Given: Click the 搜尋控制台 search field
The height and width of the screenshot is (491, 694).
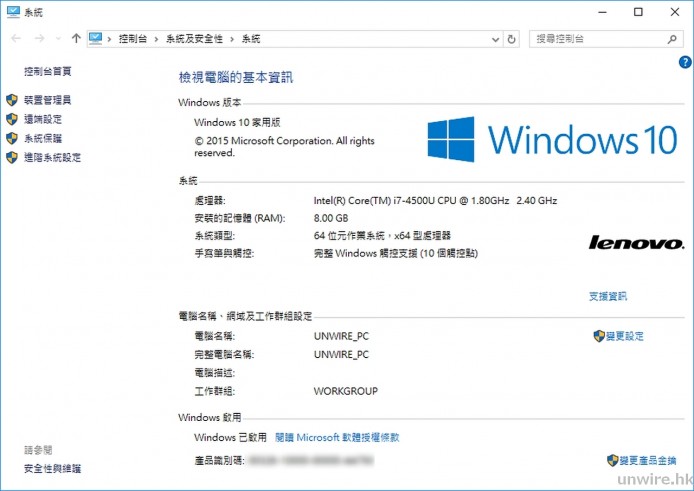Looking at the screenshot, I should [x=595, y=39].
